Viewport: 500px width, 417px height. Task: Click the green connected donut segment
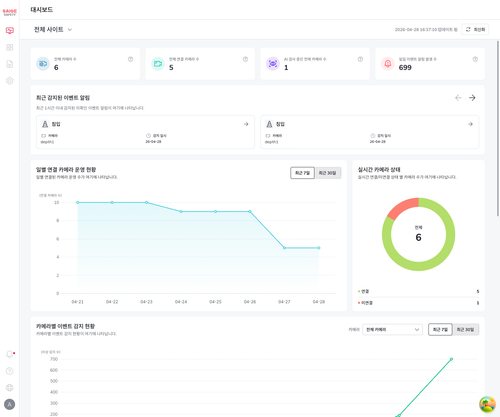coord(437,260)
